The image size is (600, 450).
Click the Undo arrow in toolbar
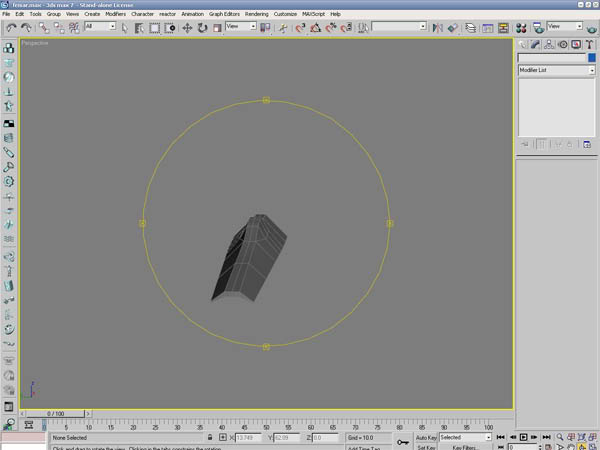[x=11, y=27]
